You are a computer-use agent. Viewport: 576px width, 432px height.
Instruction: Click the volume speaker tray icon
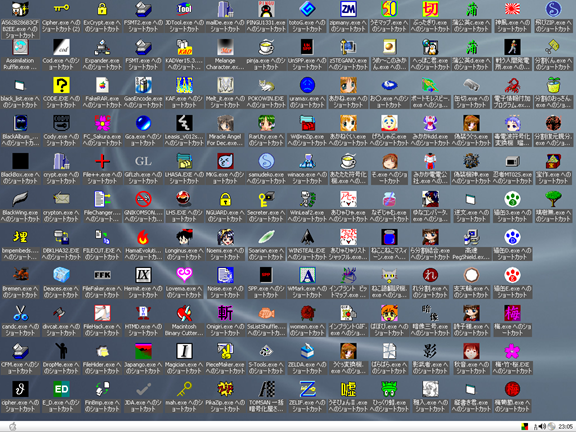pos(542,426)
